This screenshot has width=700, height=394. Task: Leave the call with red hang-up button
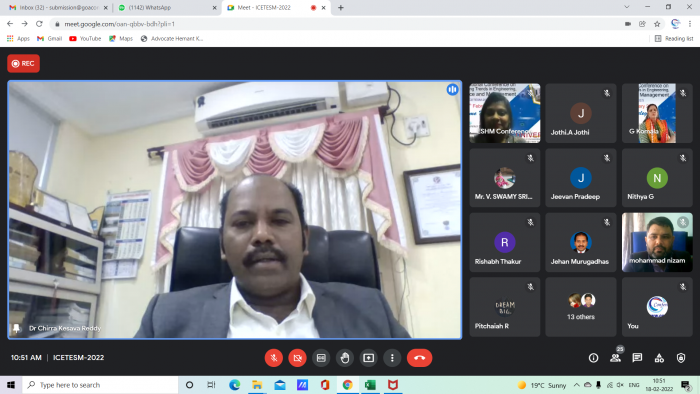pyautogui.click(x=419, y=358)
